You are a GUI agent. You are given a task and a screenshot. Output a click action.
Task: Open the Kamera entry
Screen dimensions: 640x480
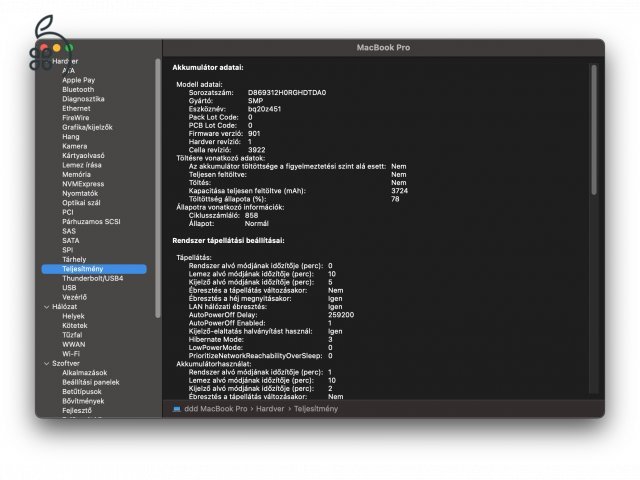75,146
